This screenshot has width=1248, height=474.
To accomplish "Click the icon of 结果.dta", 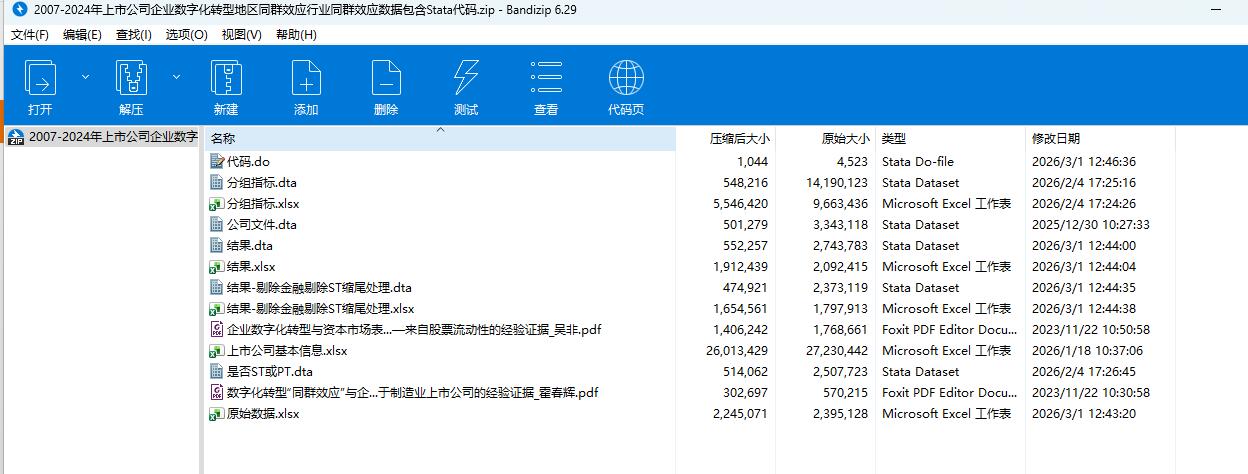I will (217, 245).
